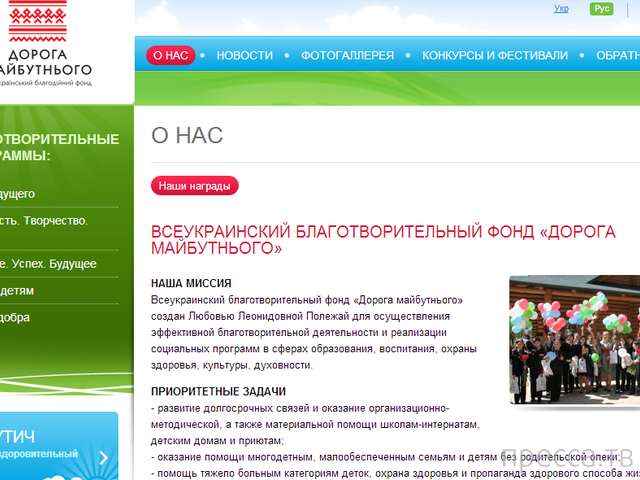
Task: Open the balloon event photo thumbnail
Action: coord(574,339)
